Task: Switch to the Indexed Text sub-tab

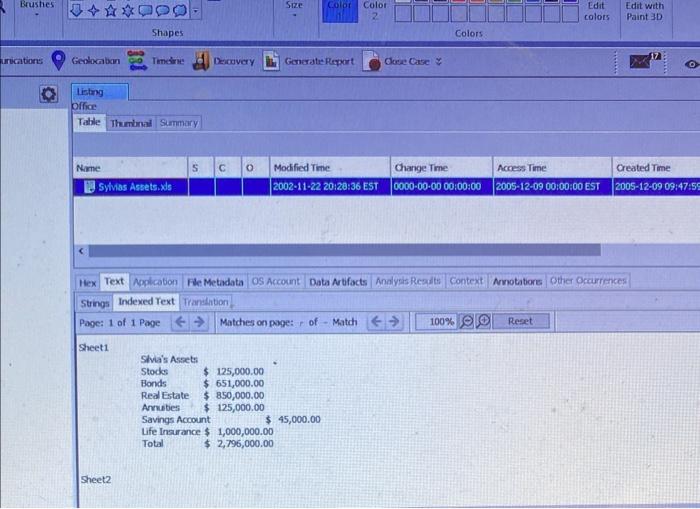Action: click(146, 302)
